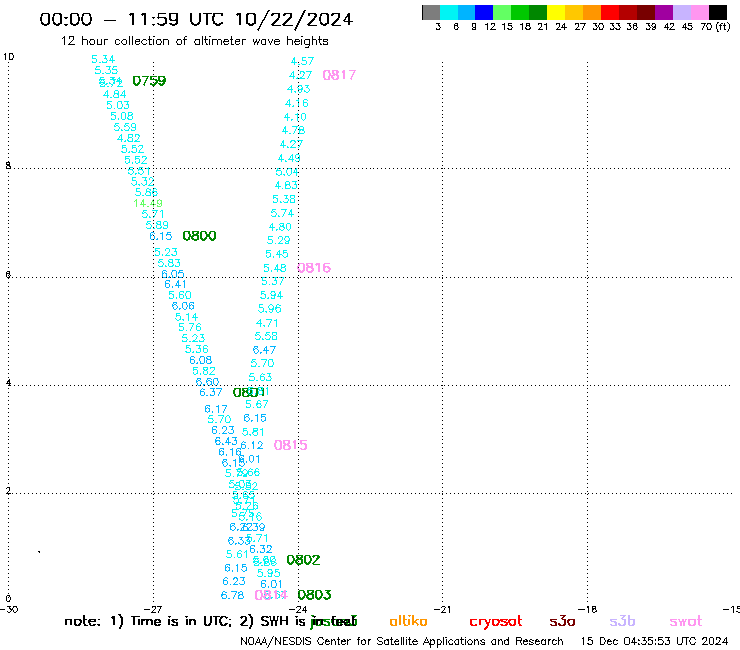Screen dimensions: 740x650
Task: Select the 6.47 wave height value
Action: tap(264, 350)
